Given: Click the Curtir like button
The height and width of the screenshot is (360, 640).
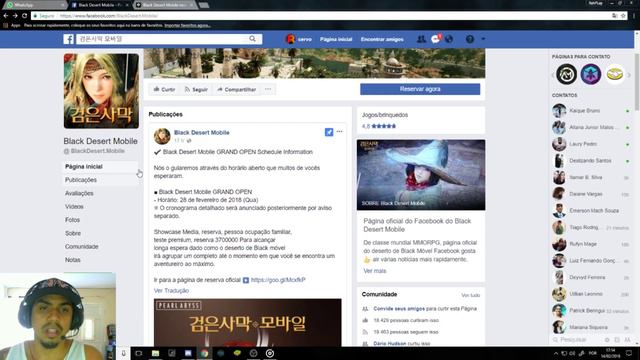Looking at the screenshot, I should click(x=164, y=89).
